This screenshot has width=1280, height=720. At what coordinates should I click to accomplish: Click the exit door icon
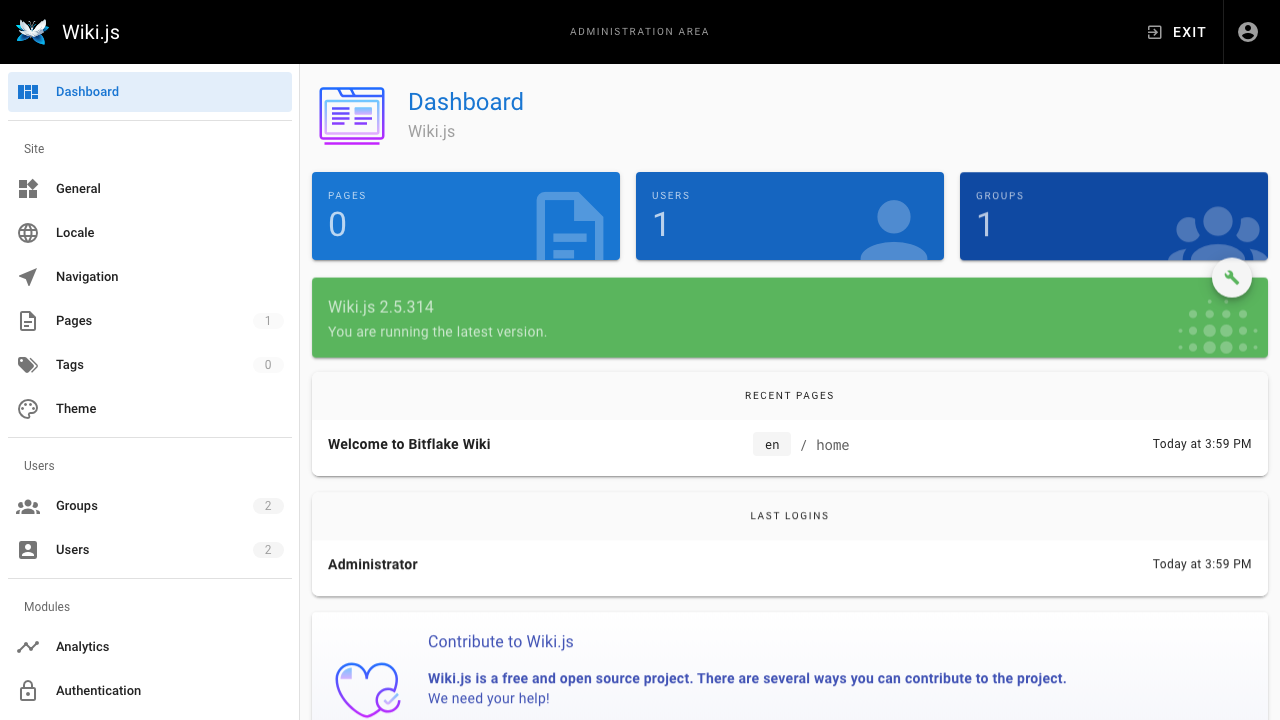[x=1154, y=32]
